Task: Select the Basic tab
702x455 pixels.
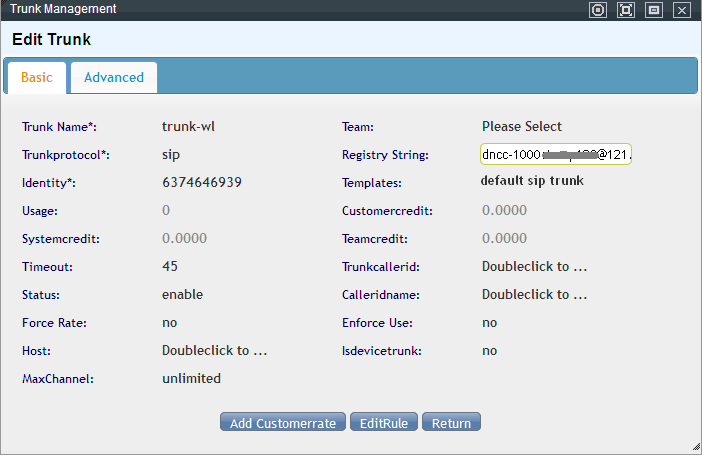Action: tap(37, 77)
